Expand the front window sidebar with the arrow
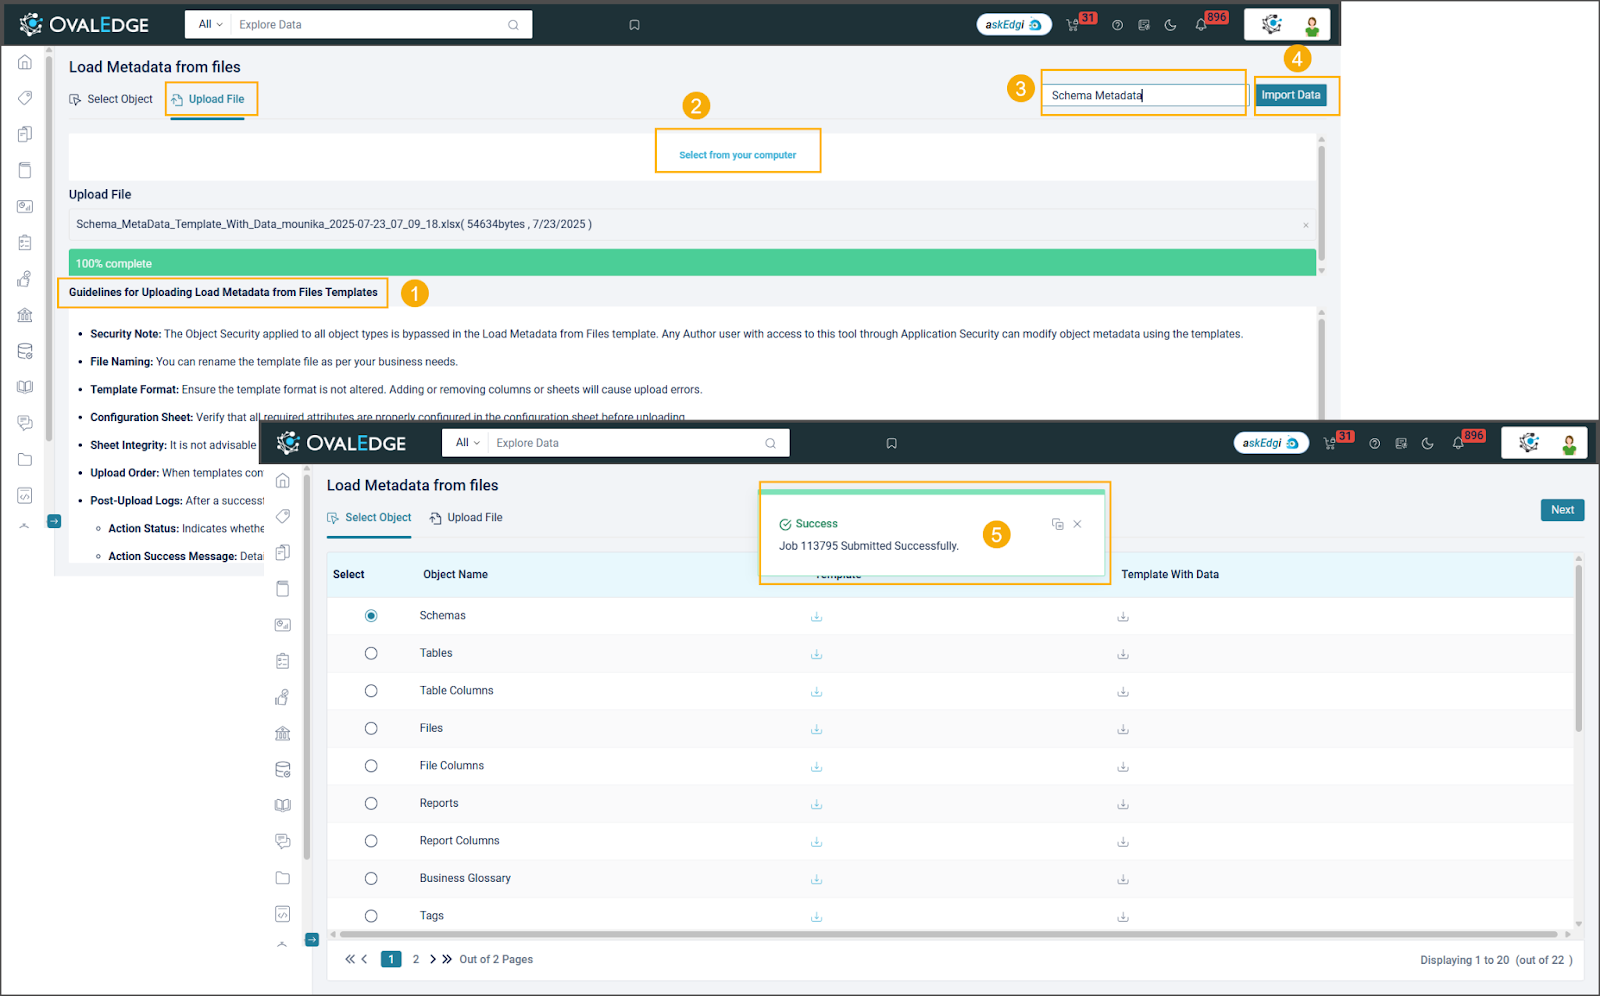Viewport: 1600px width, 996px height. click(x=312, y=939)
